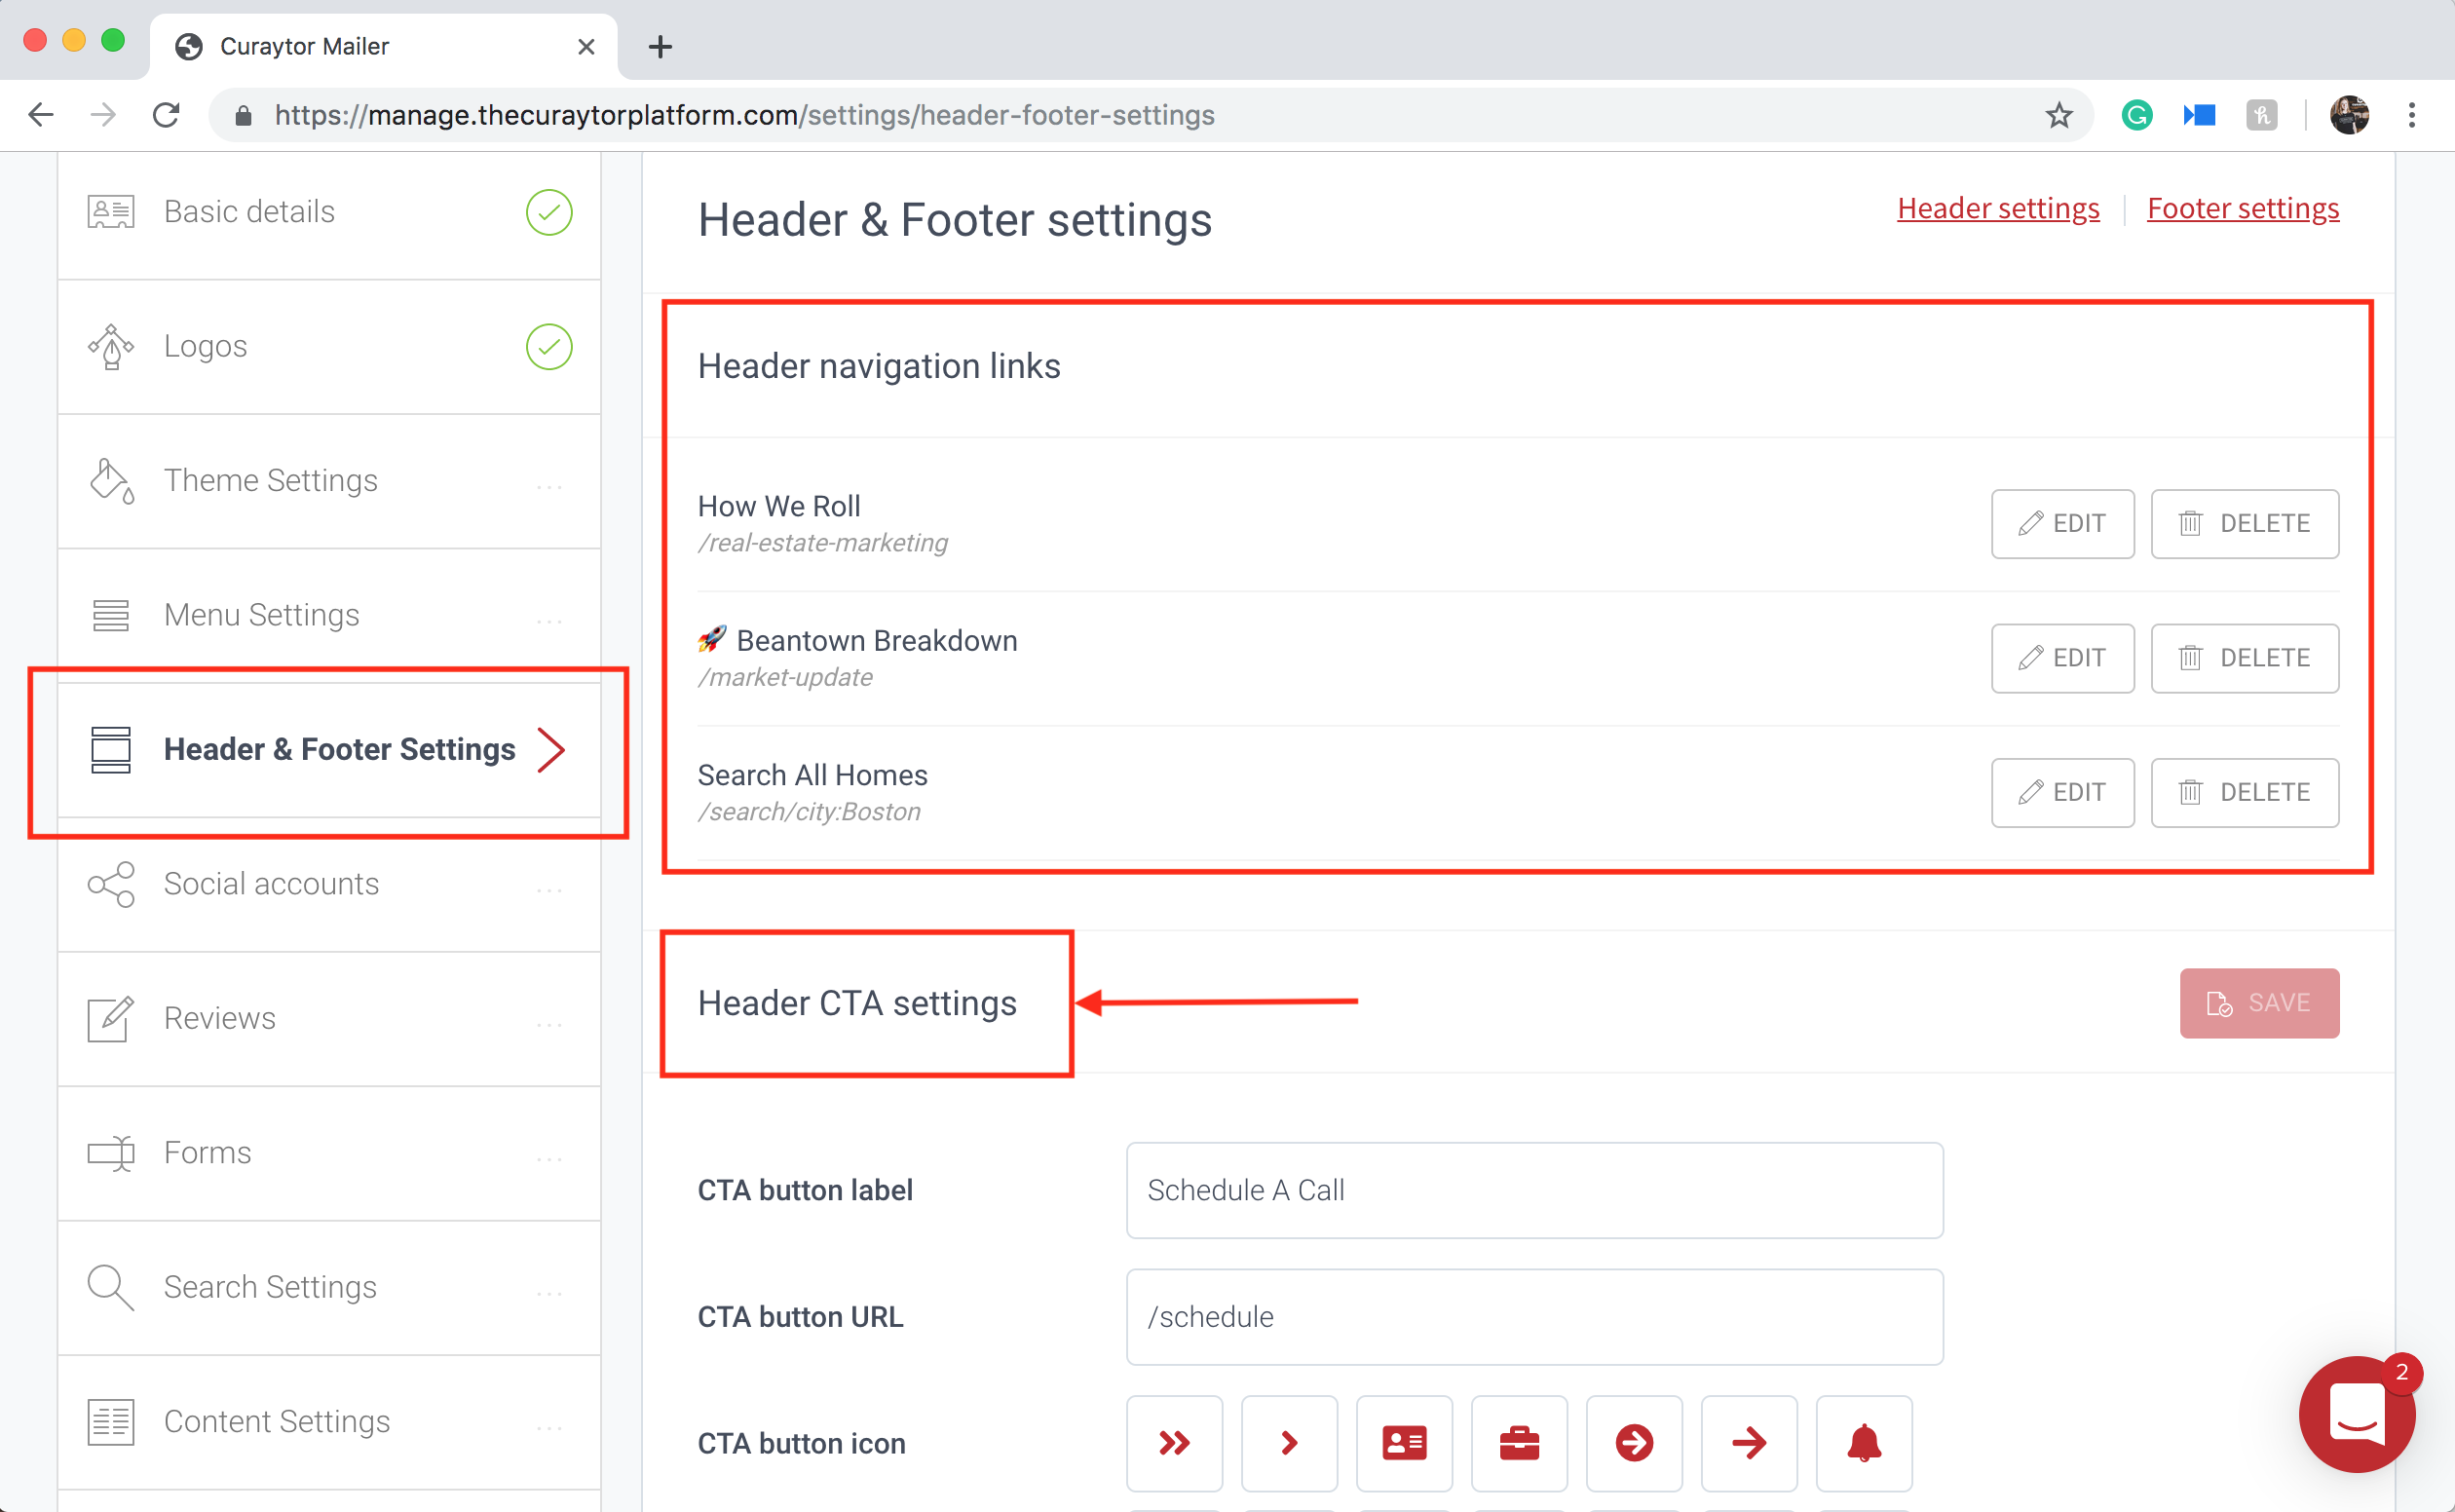Click the blue video extension icon

pyautogui.click(x=2199, y=115)
